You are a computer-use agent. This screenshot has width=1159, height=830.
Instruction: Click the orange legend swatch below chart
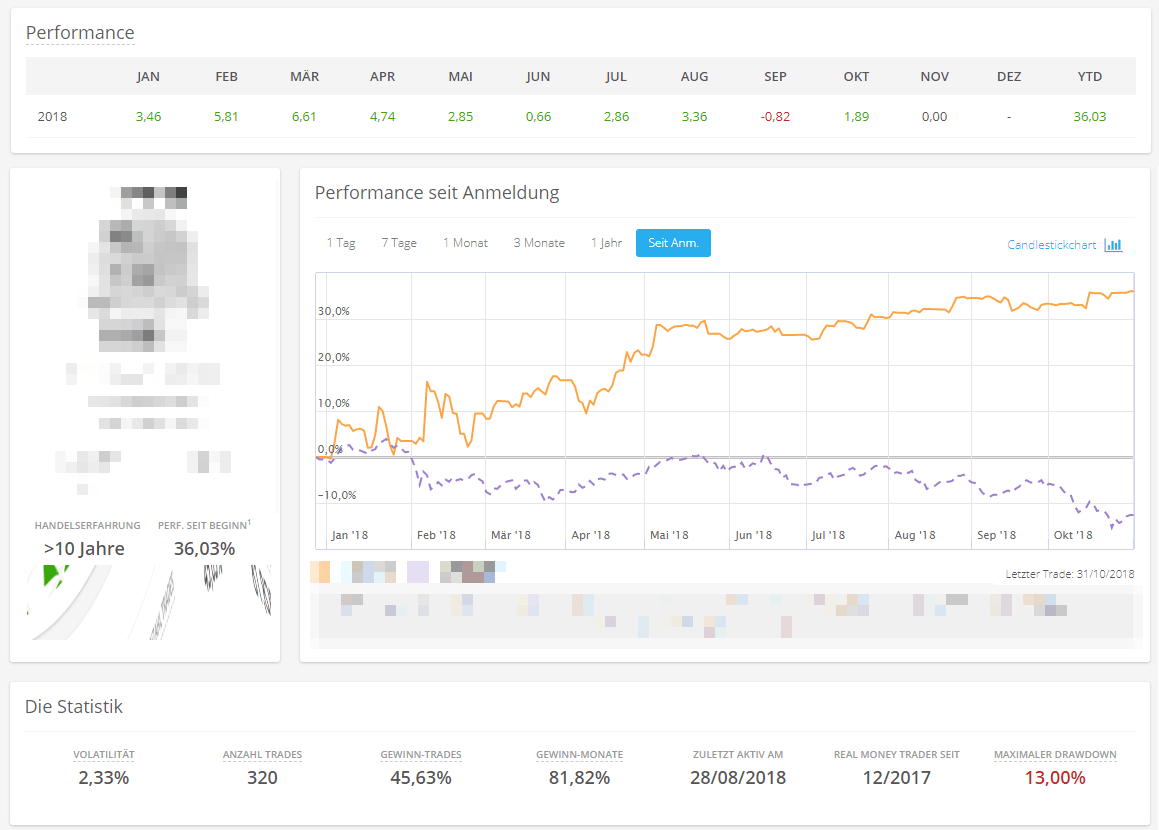coord(320,572)
